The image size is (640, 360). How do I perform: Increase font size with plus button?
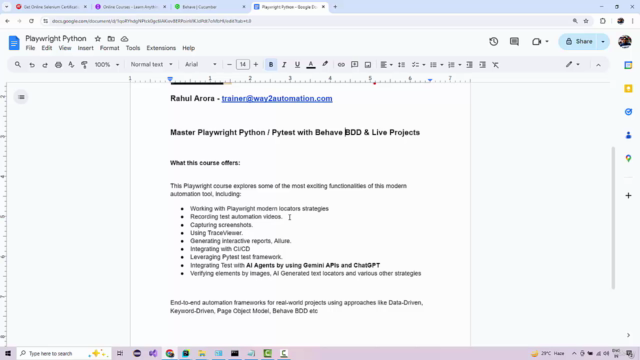256,64
